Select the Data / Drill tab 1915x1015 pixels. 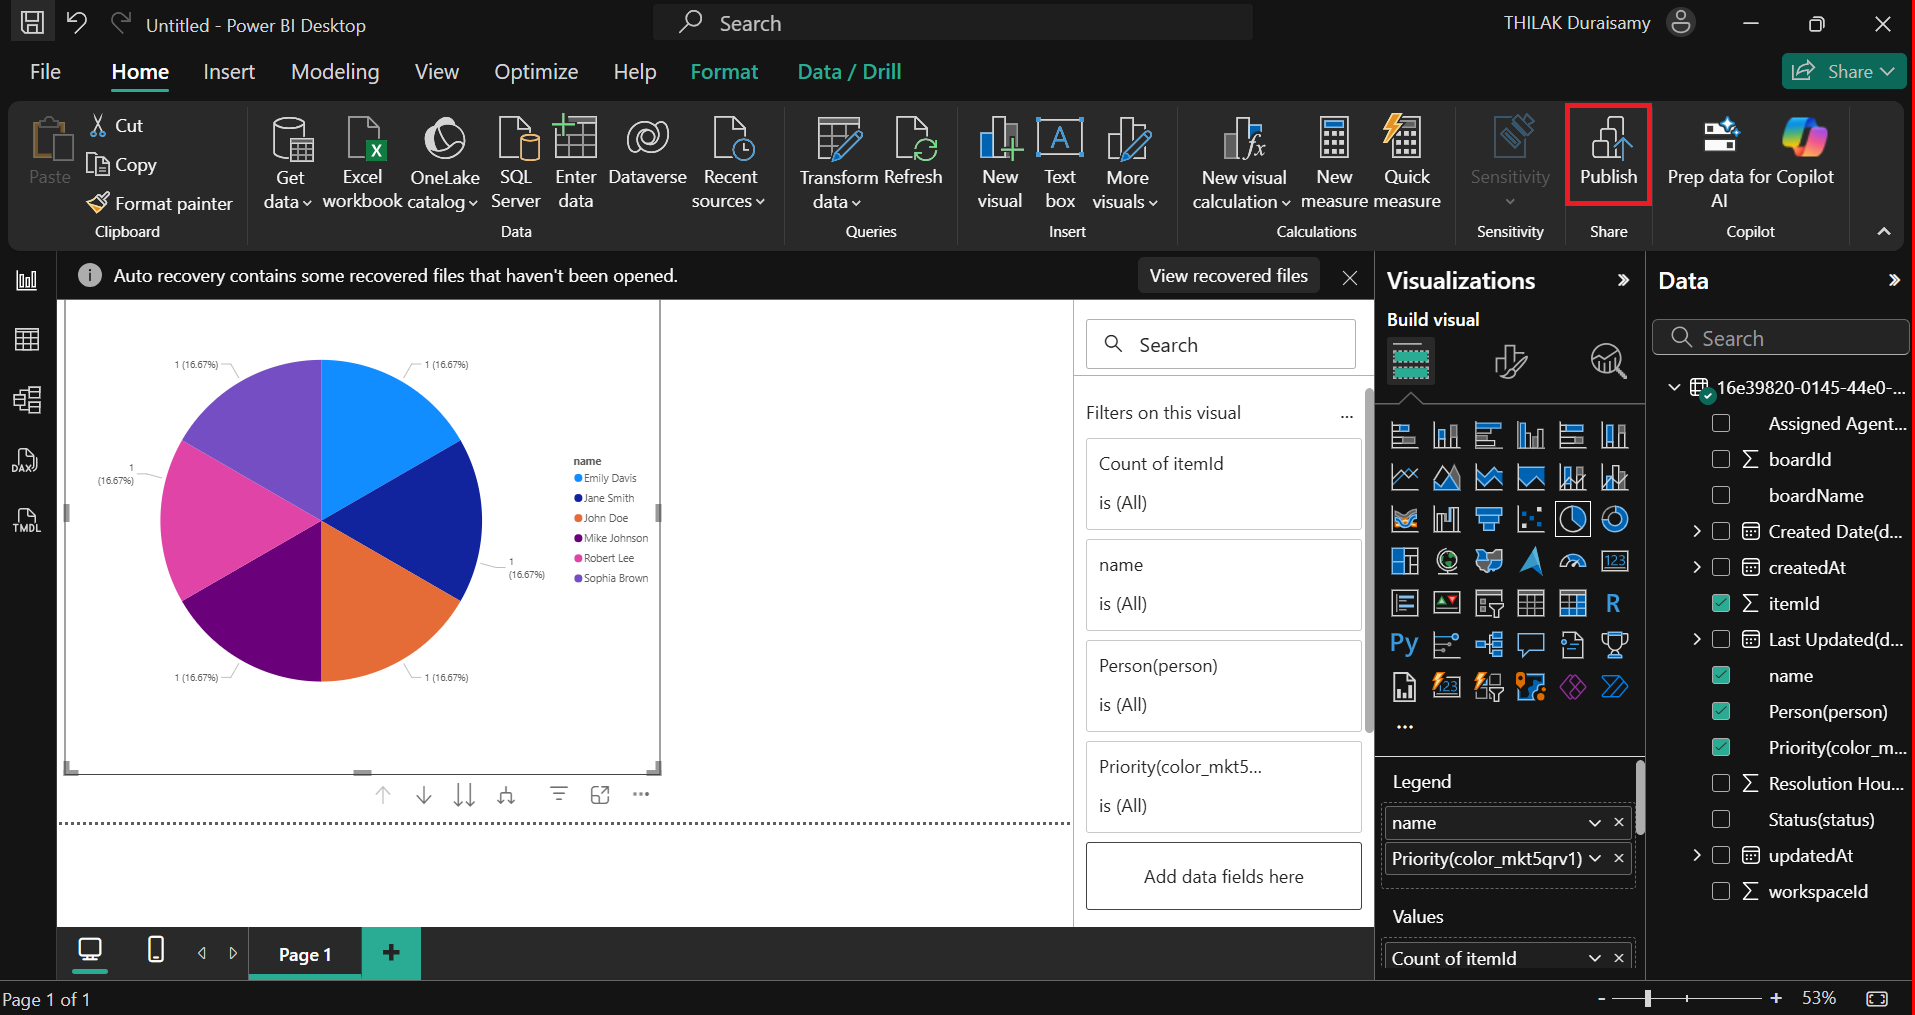pos(849,72)
